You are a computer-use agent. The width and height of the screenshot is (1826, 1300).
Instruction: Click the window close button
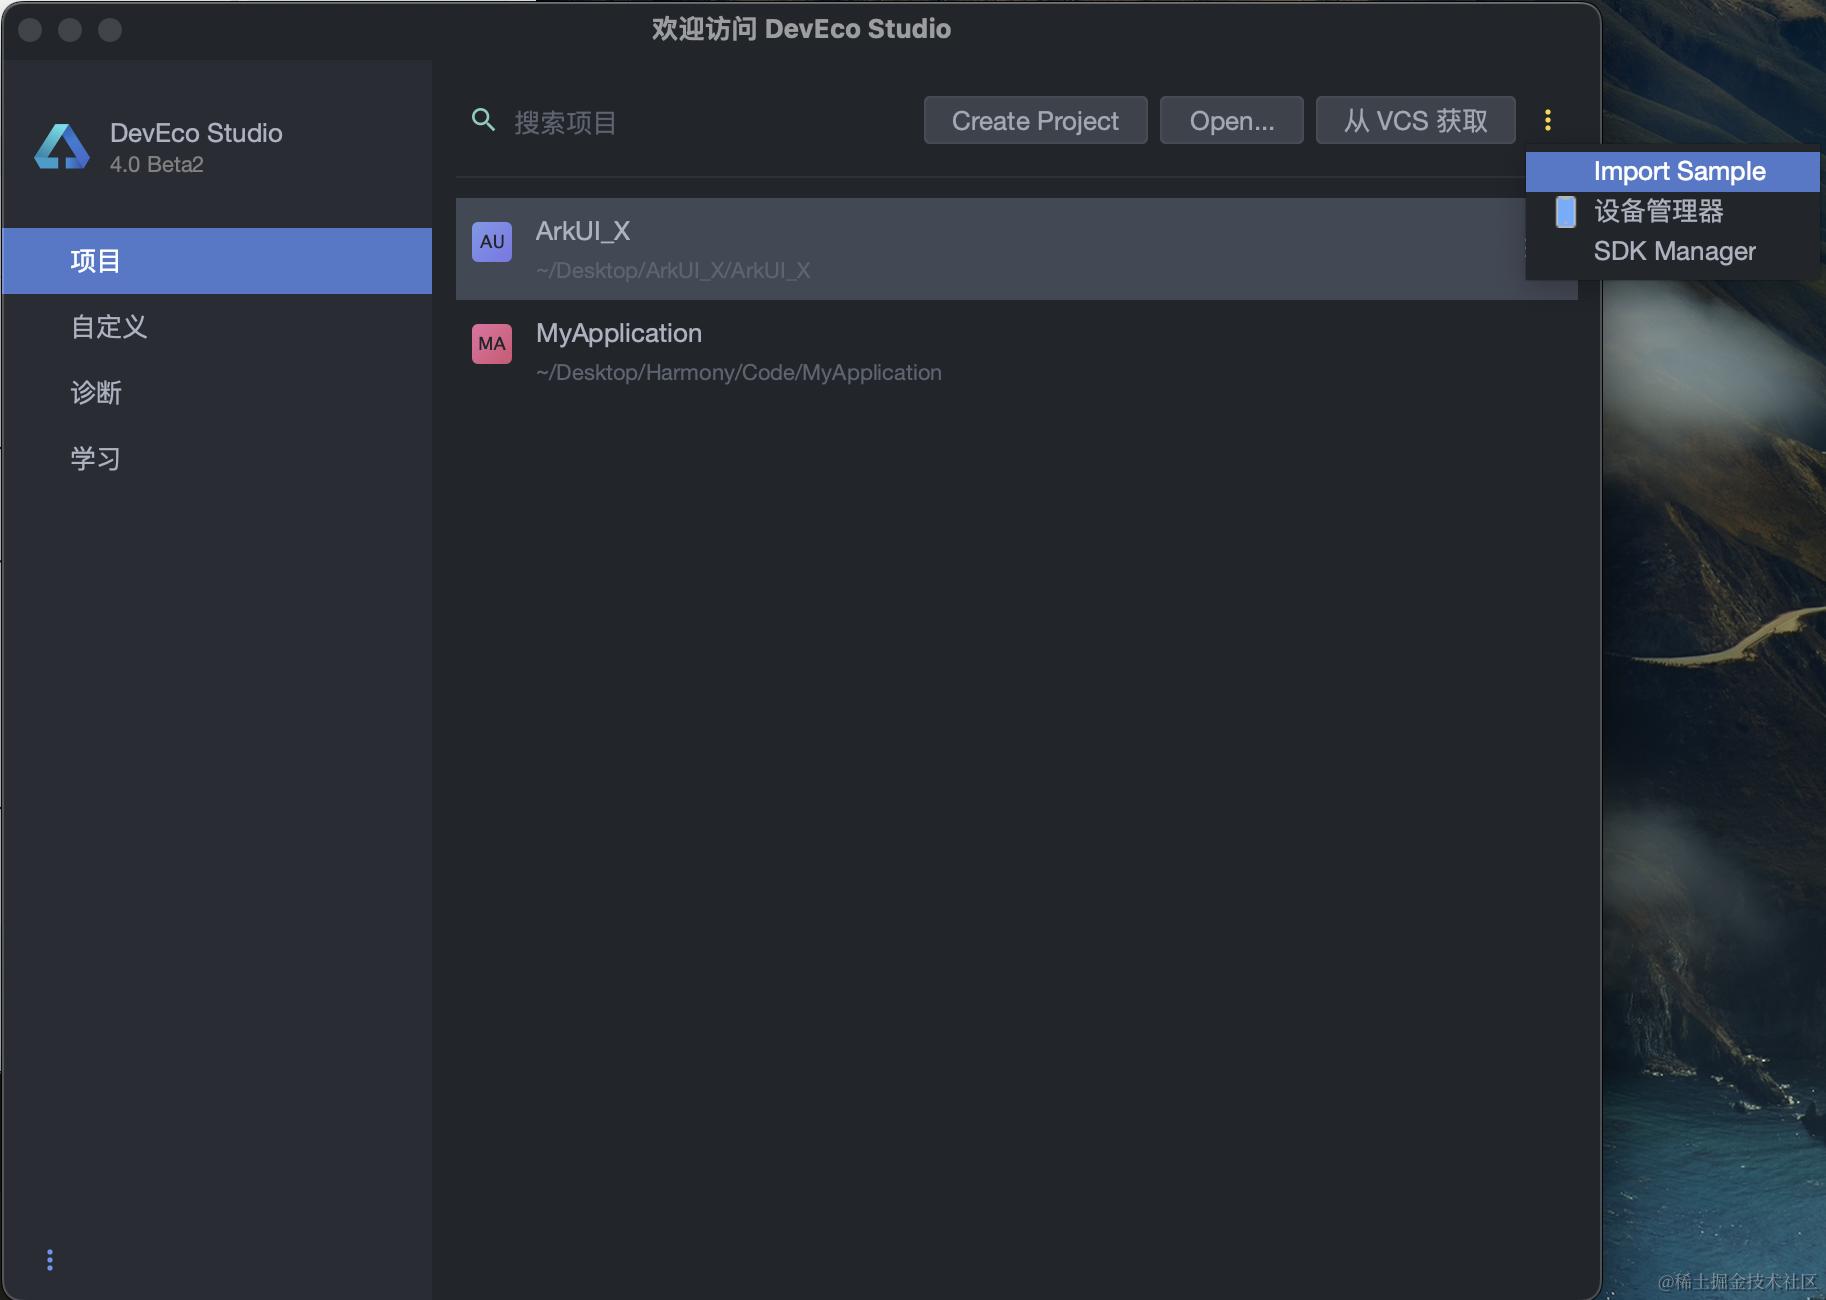point(30,30)
